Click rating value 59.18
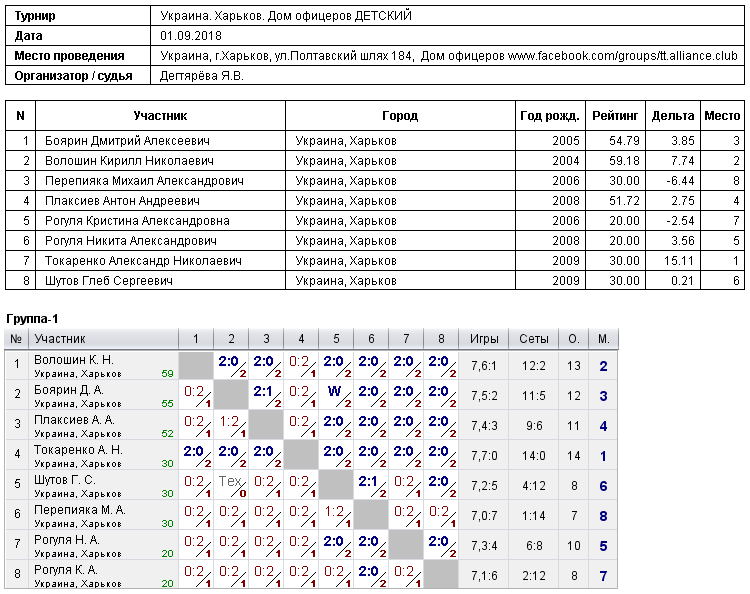 pos(624,161)
